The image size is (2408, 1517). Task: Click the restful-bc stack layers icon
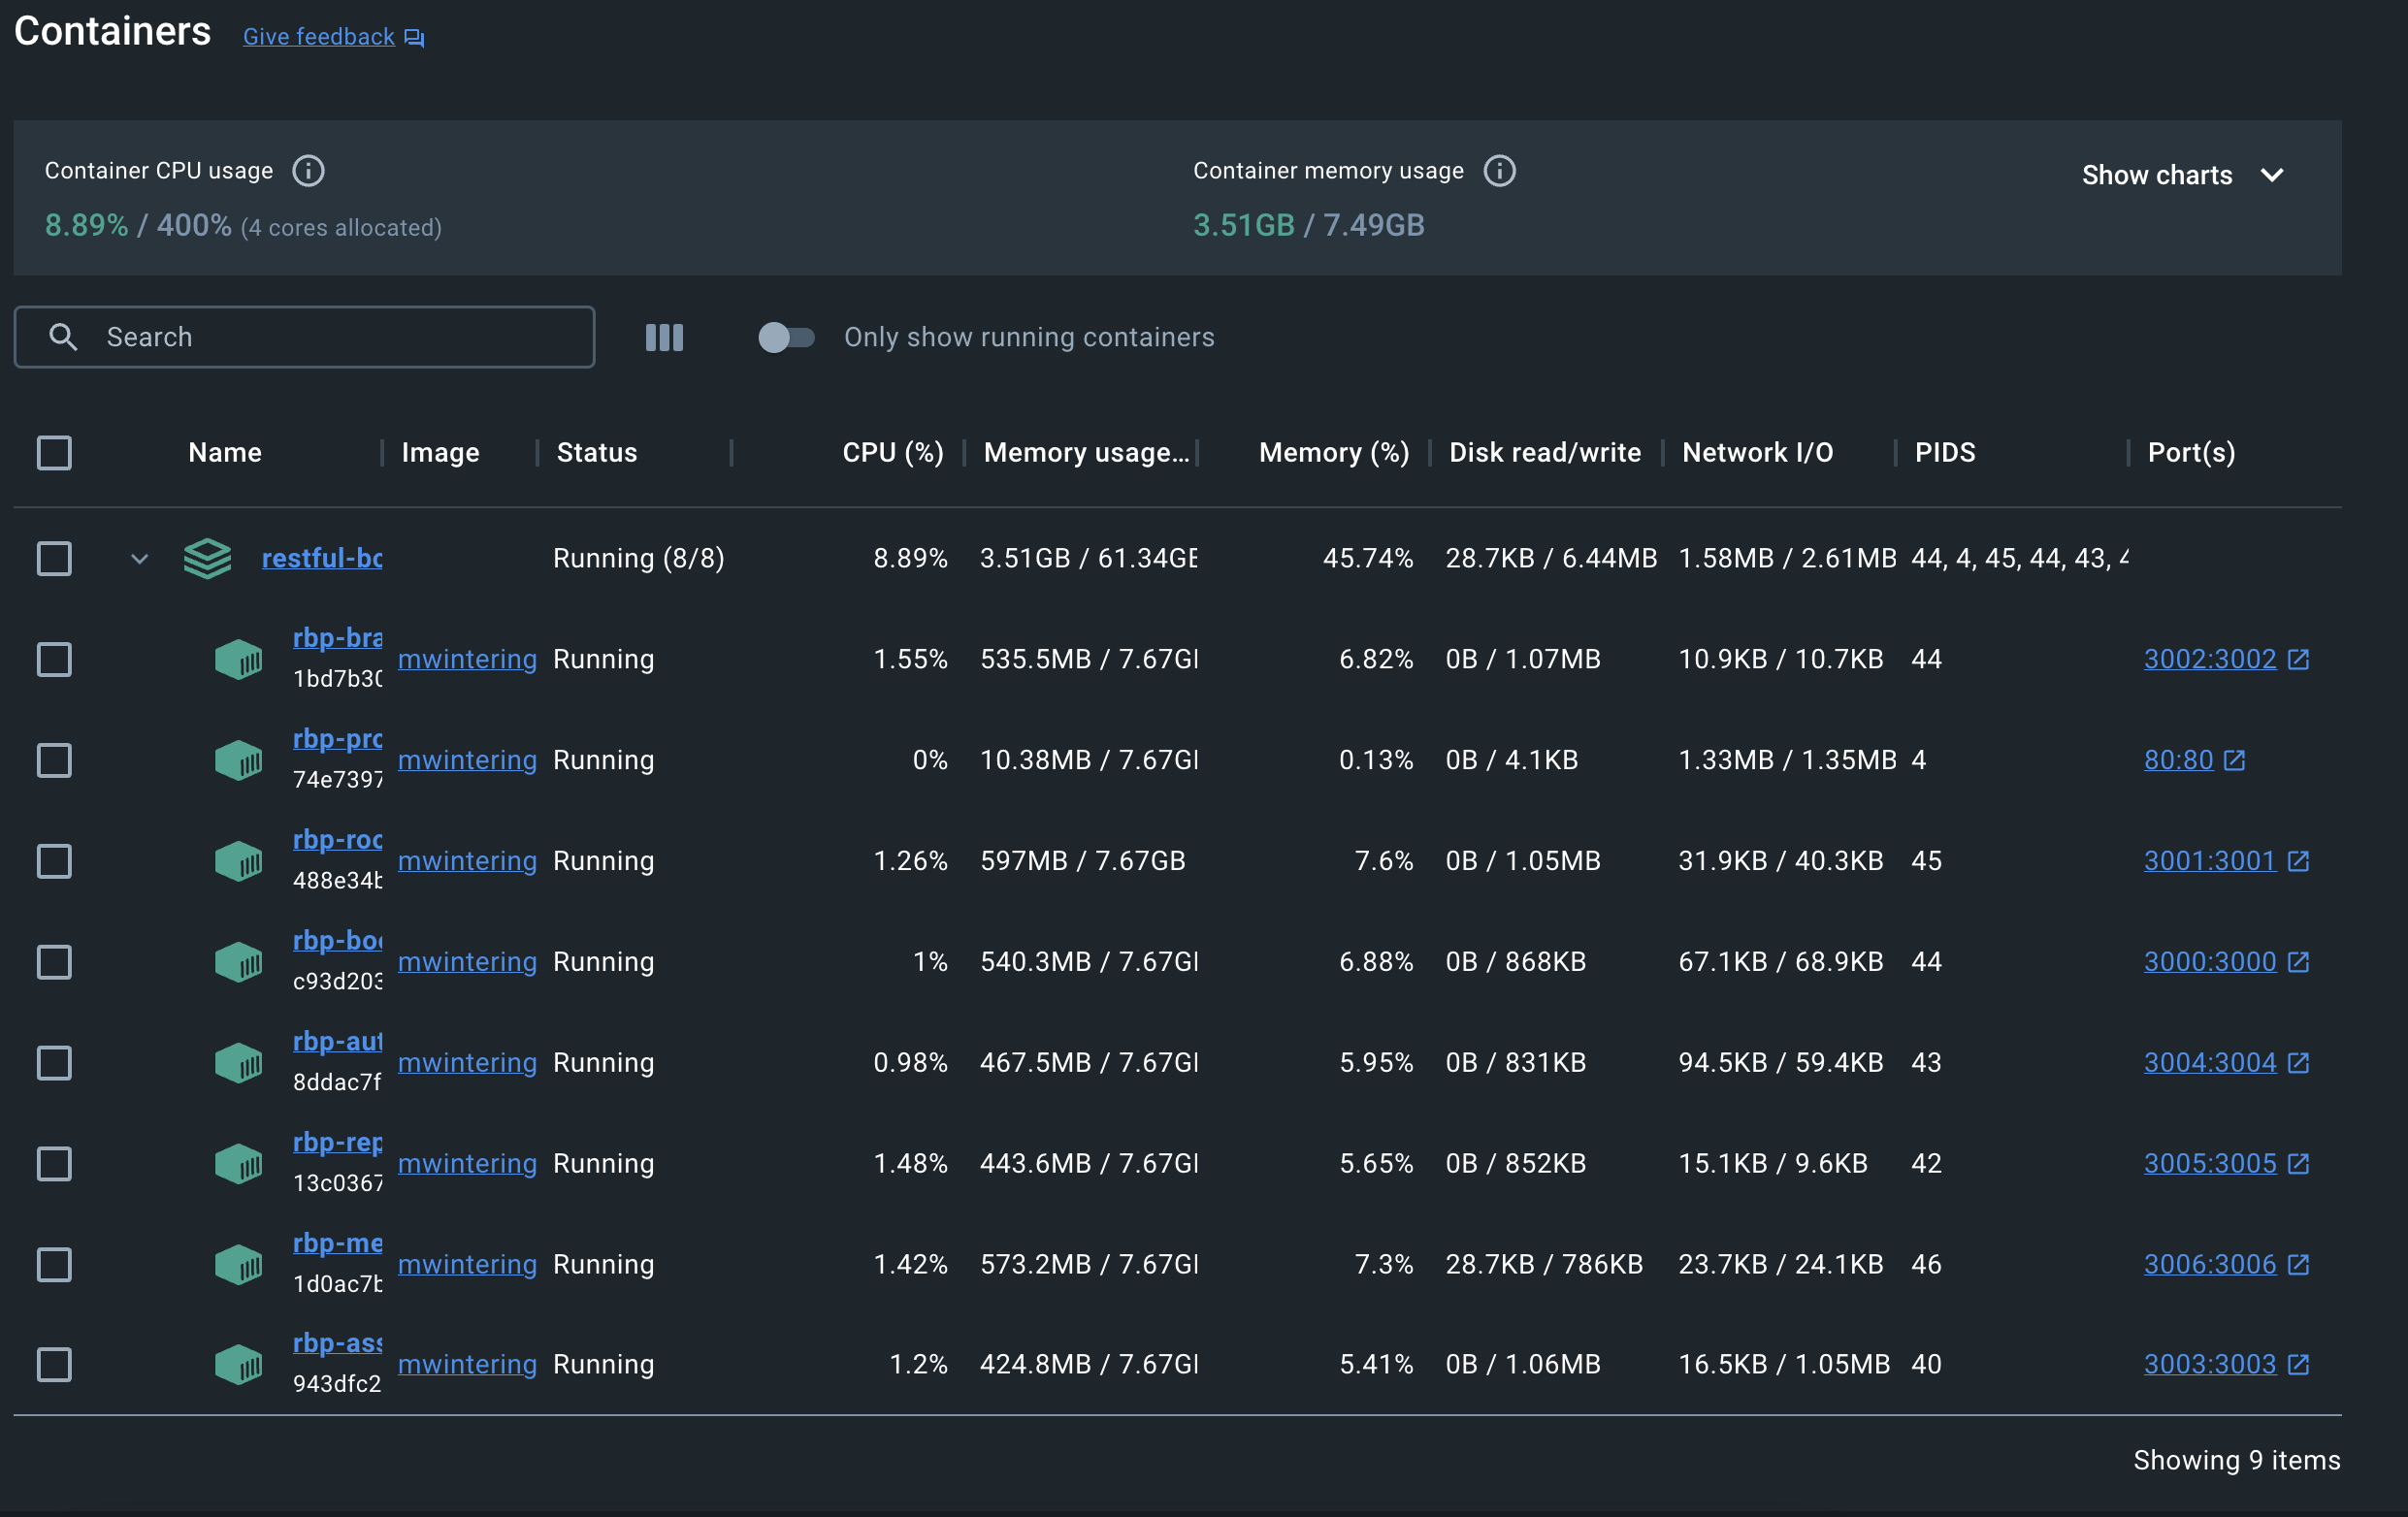click(x=207, y=558)
